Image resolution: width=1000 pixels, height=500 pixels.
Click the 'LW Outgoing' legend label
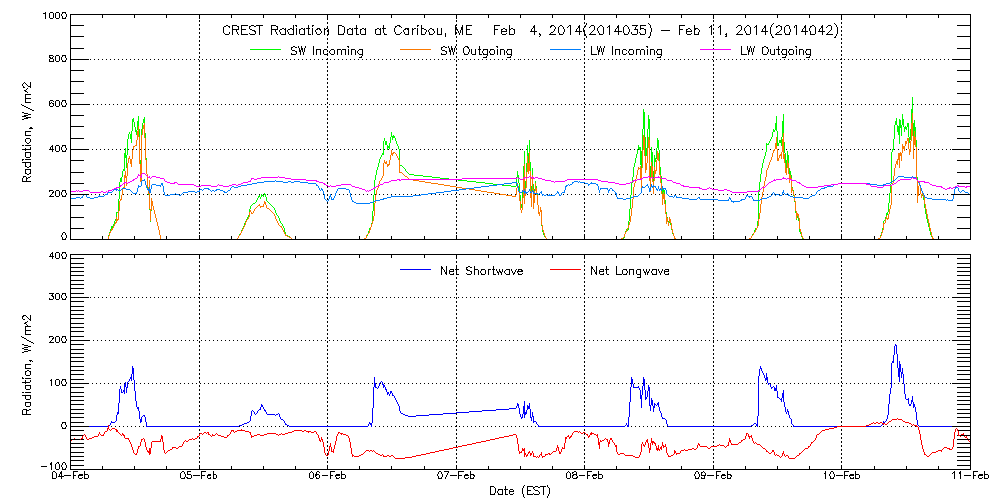pyautogui.click(x=776, y=51)
